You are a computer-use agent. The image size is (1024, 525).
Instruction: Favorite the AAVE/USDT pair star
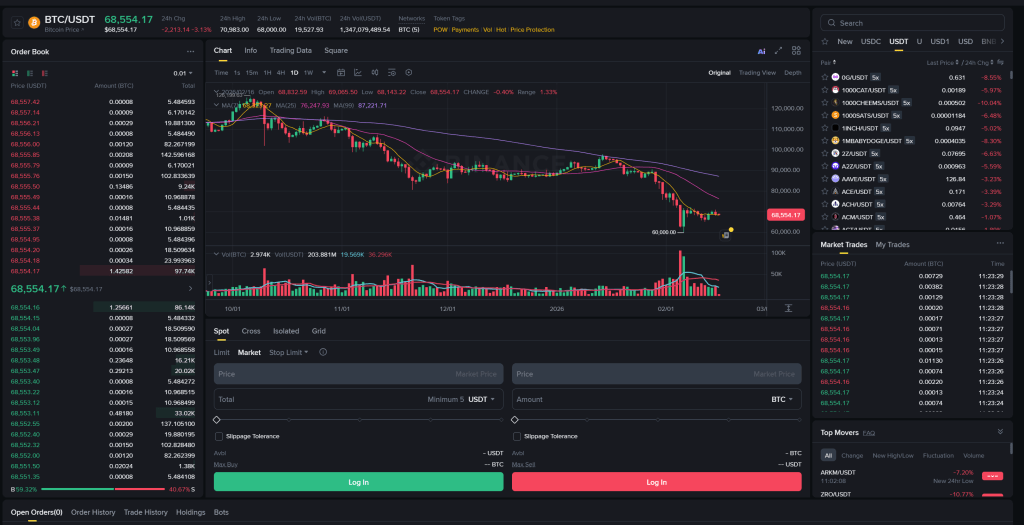click(x=825, y=179)
